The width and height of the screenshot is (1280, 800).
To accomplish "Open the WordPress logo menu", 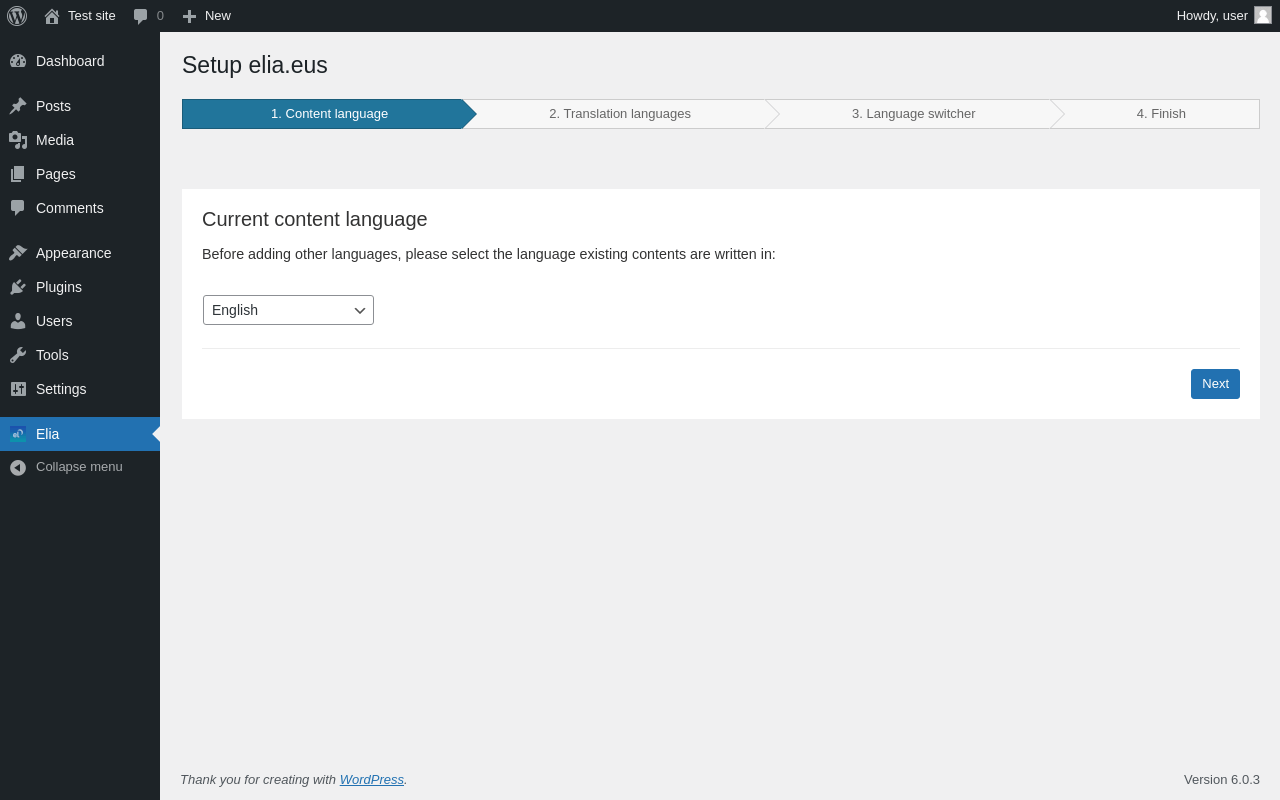I will point(17,16).
